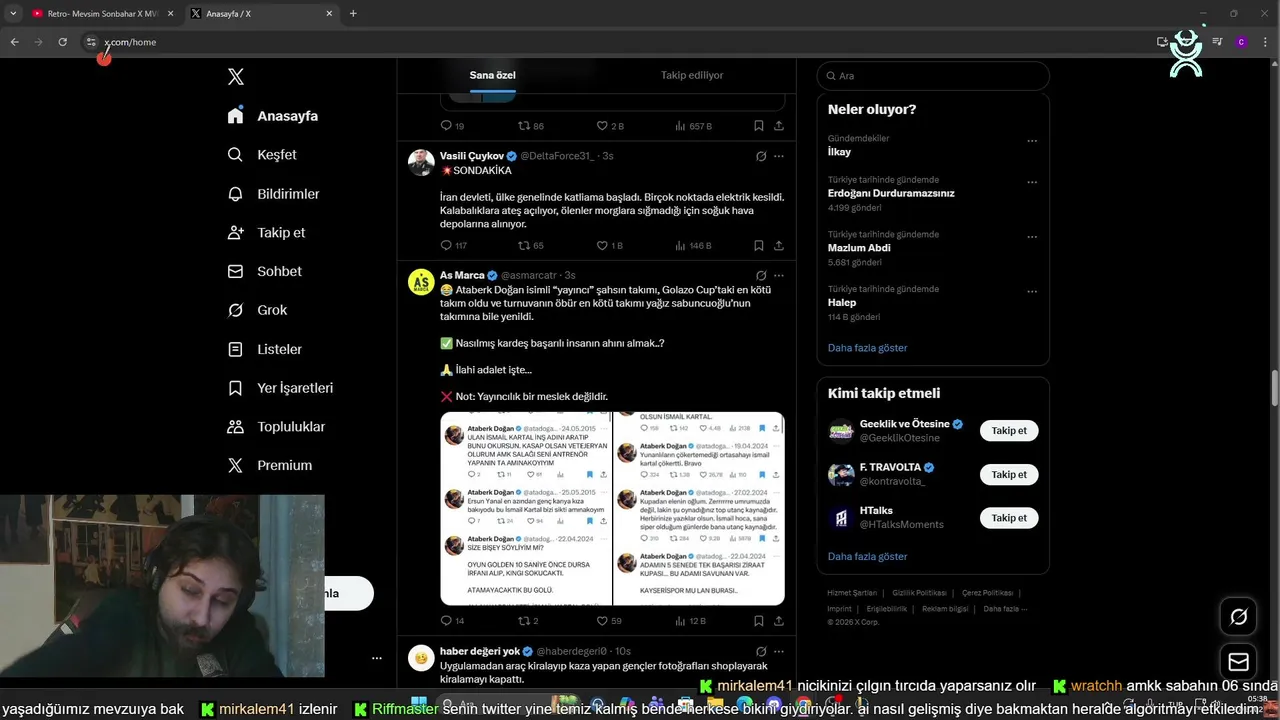The height and width of the screenshot is (720, 1280).
Task: Open Yer İşaretleri bookmarks
Action: [280, 388]
